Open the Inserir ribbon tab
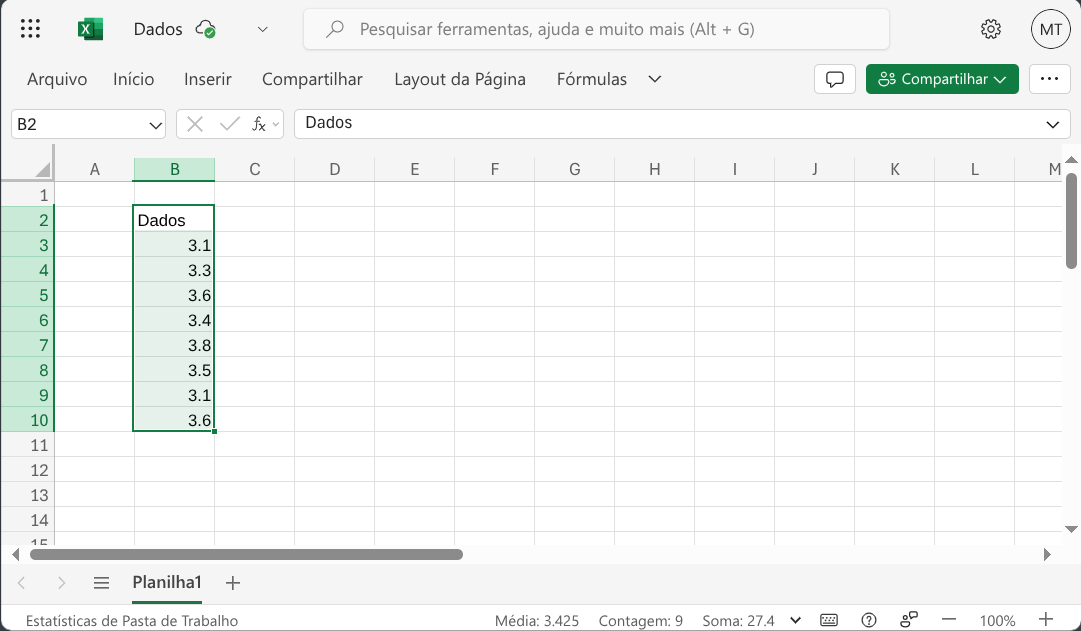 point(208,79)
